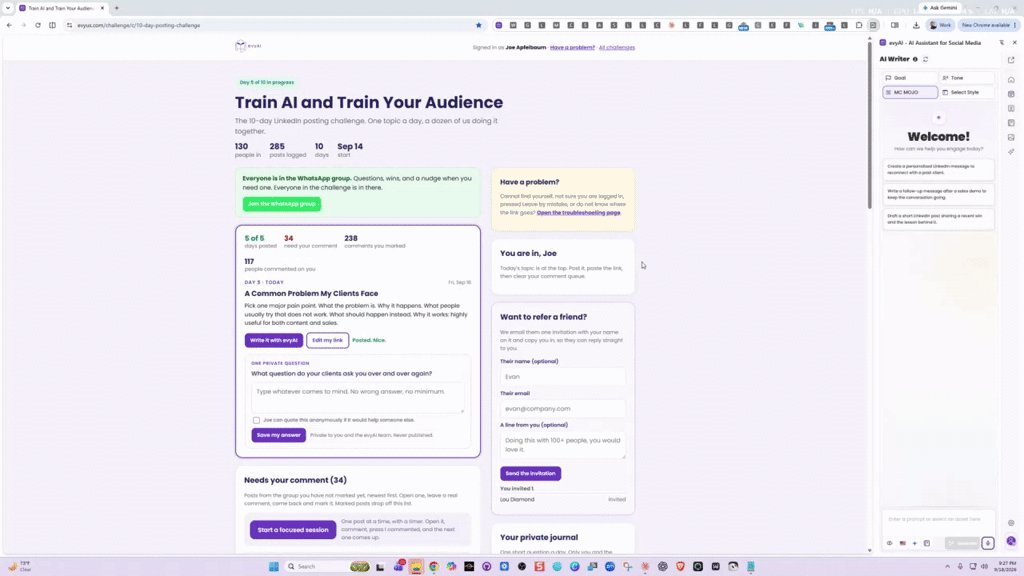1024x576 pixels.
Task: Open the Windows Start menu
Action: [x=274, y=566]
